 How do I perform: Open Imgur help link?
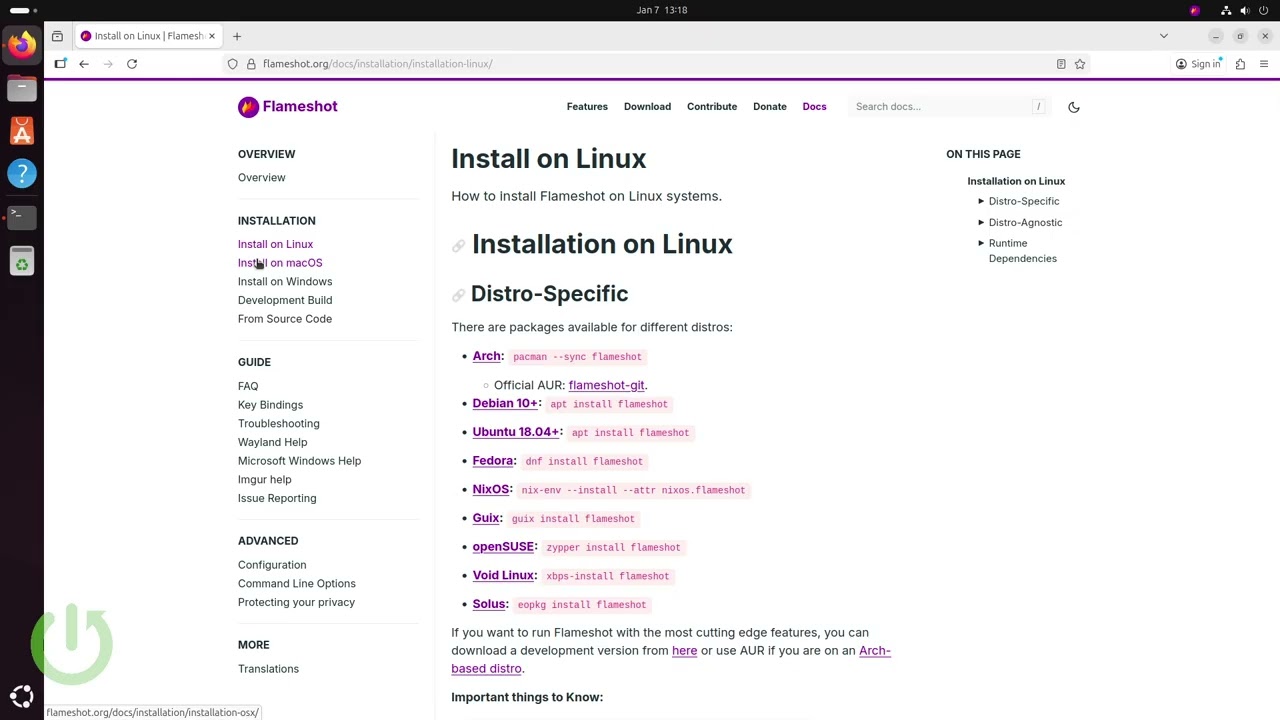click(265, 479)
